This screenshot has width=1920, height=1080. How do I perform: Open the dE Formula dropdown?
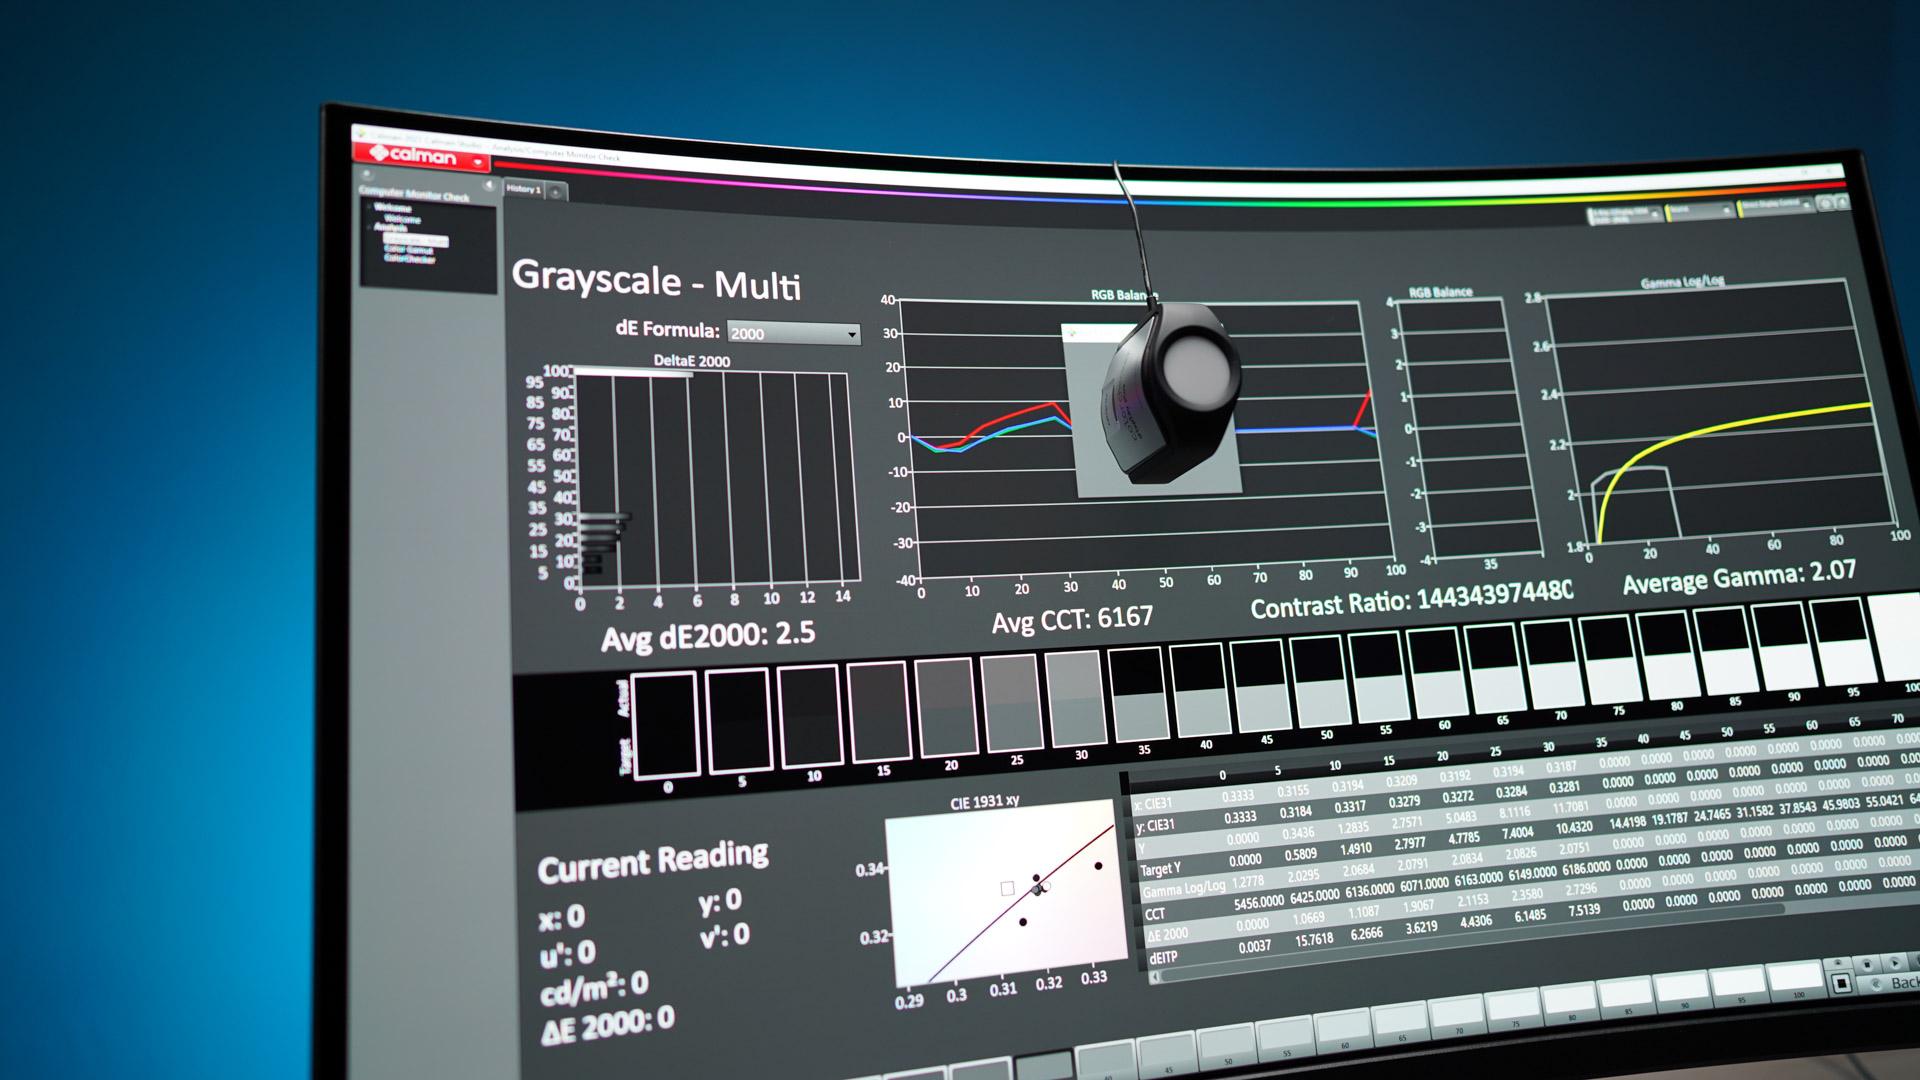[x=793, y=333]
